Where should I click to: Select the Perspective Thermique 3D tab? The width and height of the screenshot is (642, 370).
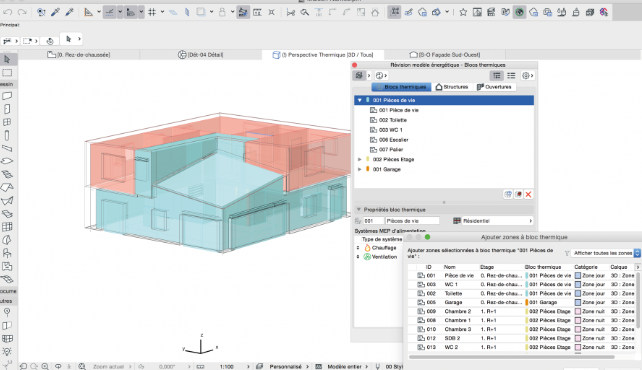click(323, 54)
